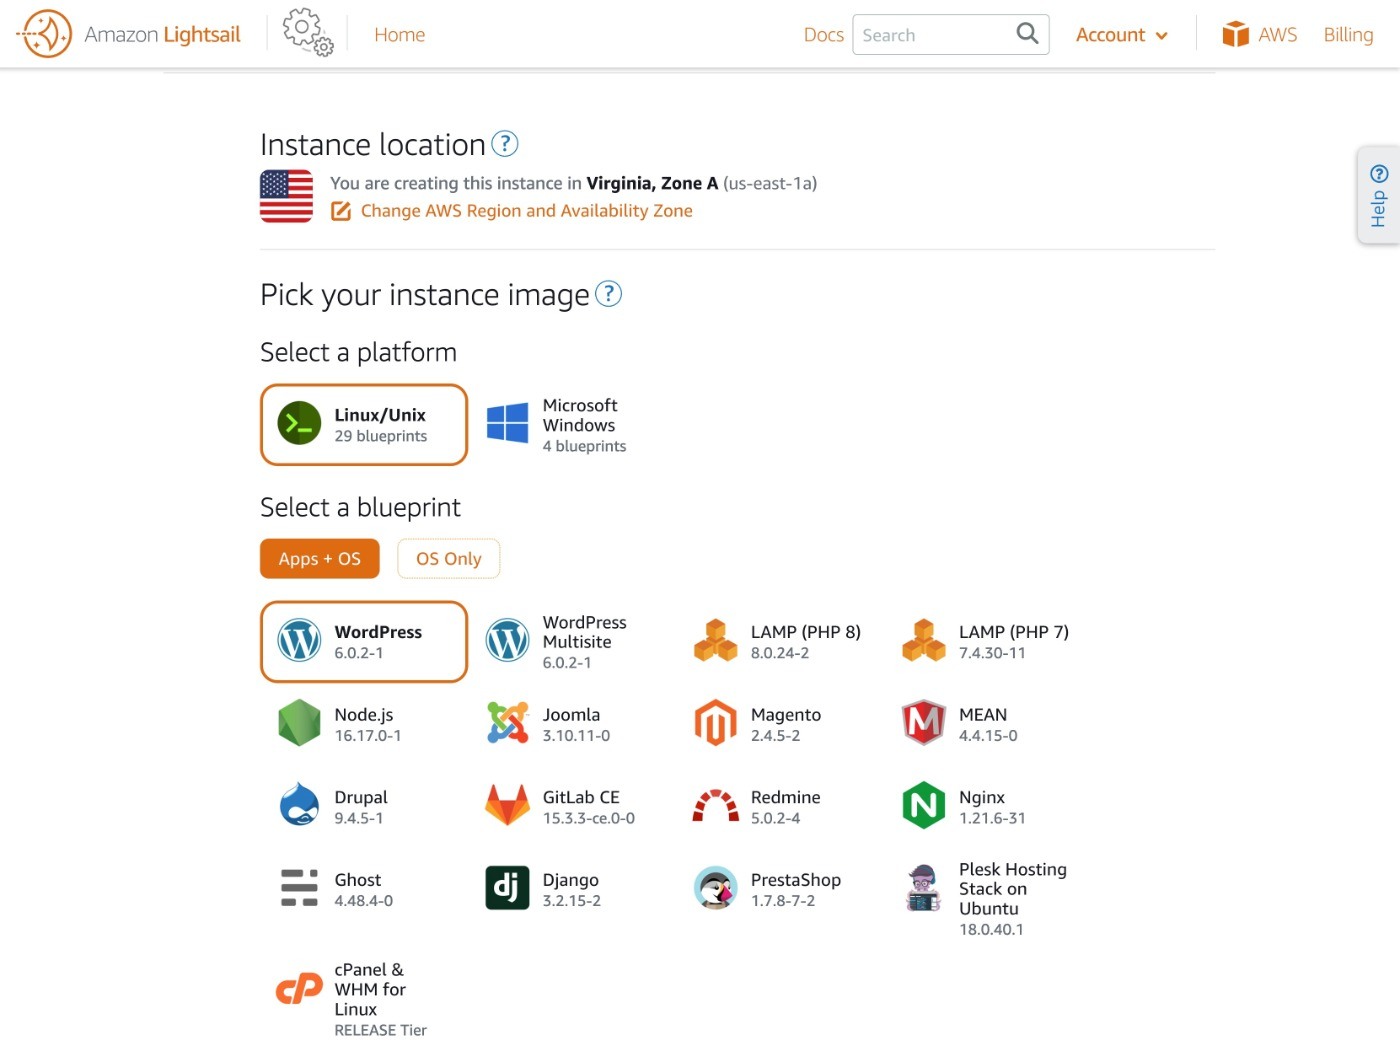Open the AWS console link text

pyautogui.click(x=1278, y=35)
